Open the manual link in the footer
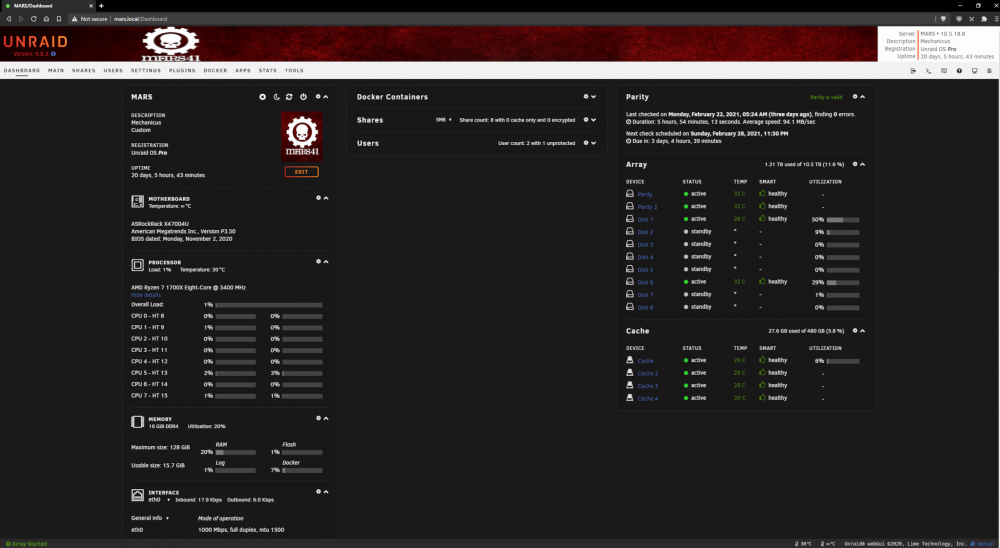Viewport: 1000px width, 548px height. [x=985, y=544]
